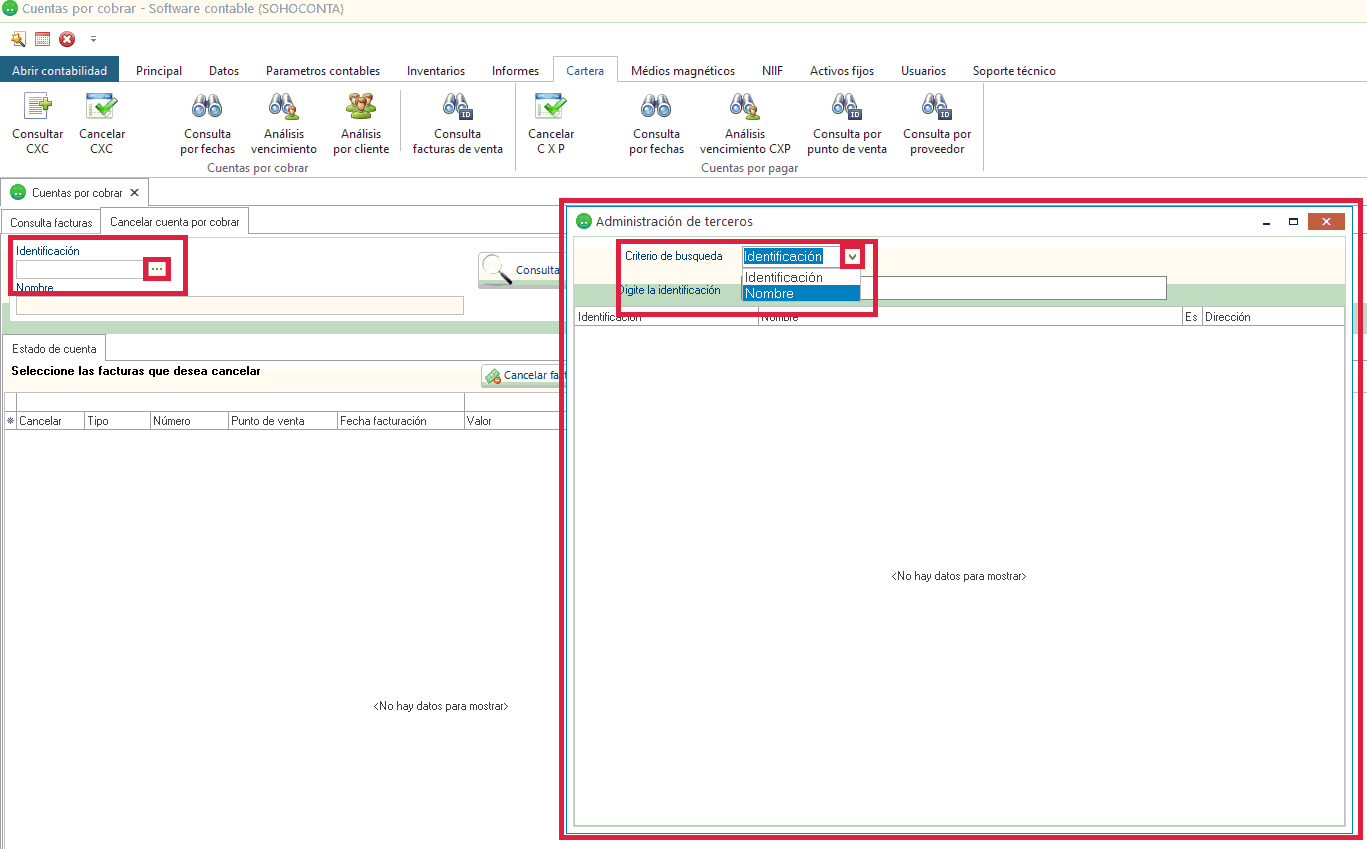Screen dimensions: 1367x849
Task: Choose Identificación option in dropdown list
Action: click(x=800, y=277)
